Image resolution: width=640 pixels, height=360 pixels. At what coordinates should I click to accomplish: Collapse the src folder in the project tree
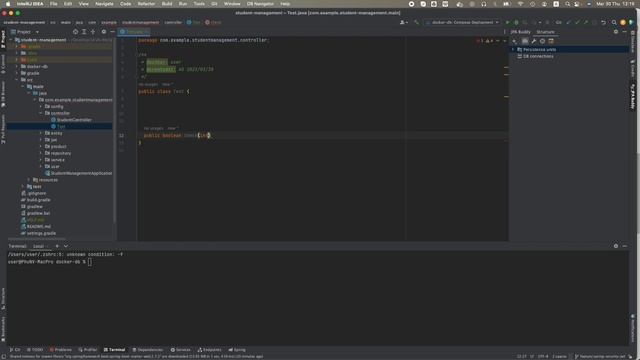click(17, 80)
